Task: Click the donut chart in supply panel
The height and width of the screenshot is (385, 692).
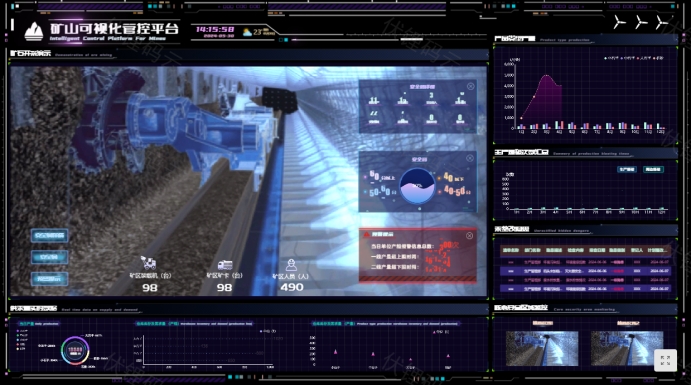Action: (75, 351)
